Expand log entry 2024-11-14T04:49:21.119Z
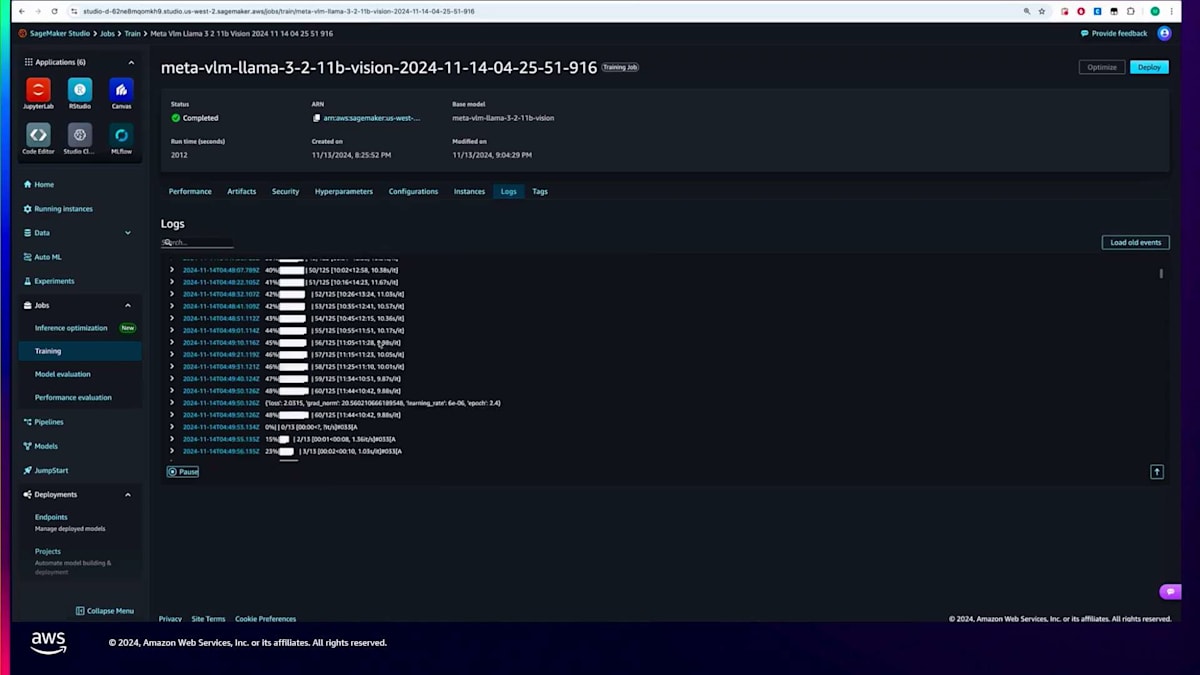This screenshot has height=675, width=1200. coord(172,354)
